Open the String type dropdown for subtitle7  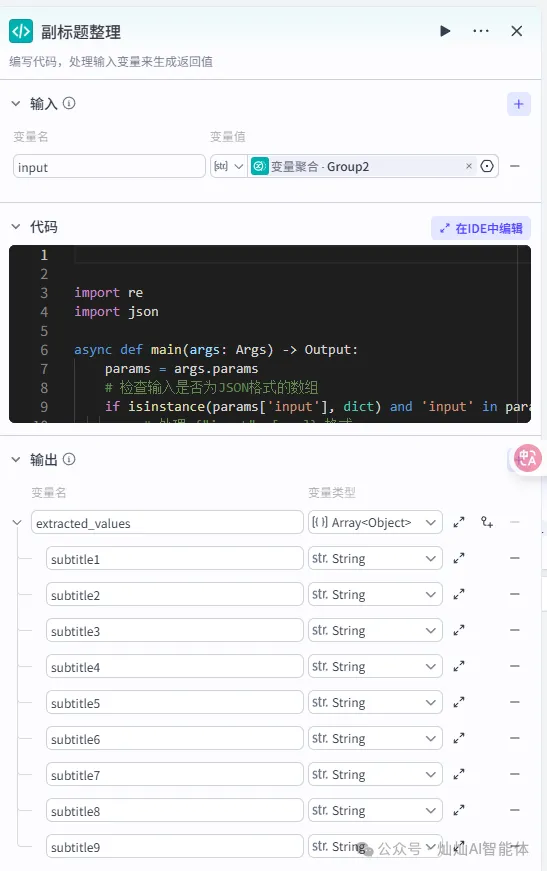[375, 775]
